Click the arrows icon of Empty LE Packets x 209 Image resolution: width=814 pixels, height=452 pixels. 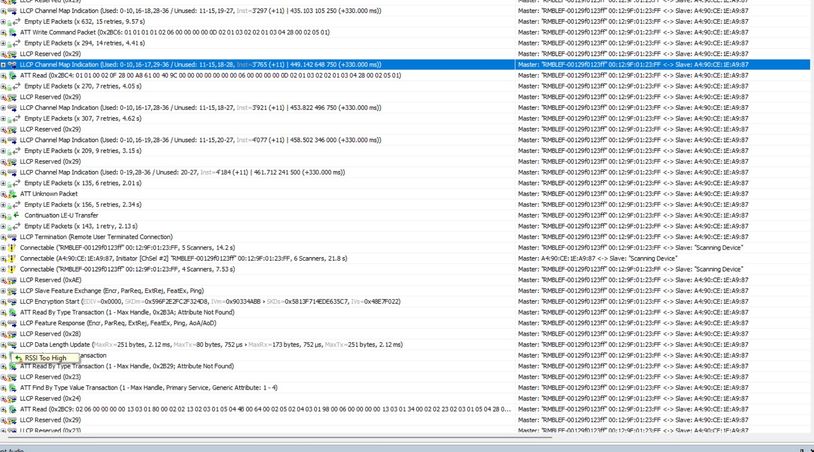pos(16,151)
